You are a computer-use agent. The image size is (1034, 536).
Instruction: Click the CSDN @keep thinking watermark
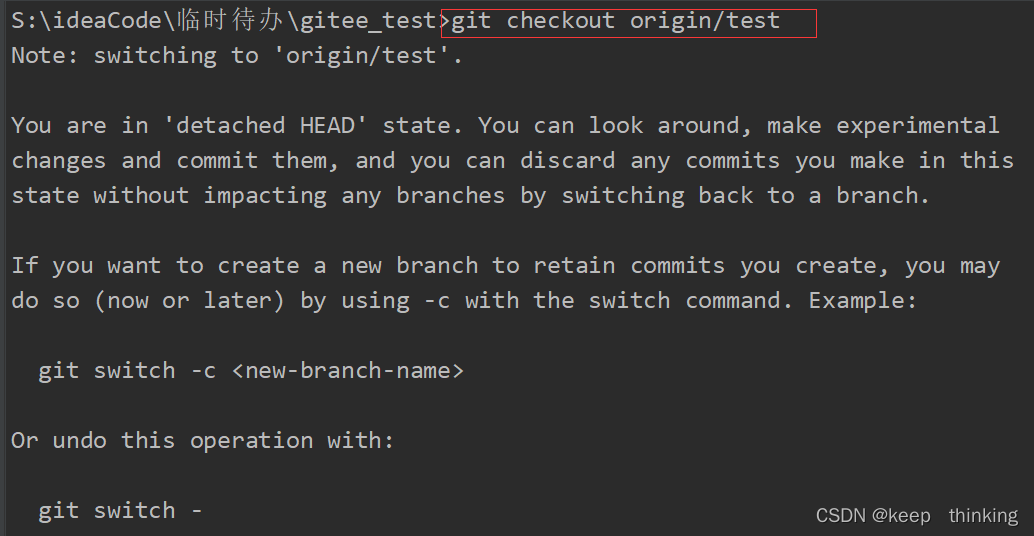tap(917, 516)
